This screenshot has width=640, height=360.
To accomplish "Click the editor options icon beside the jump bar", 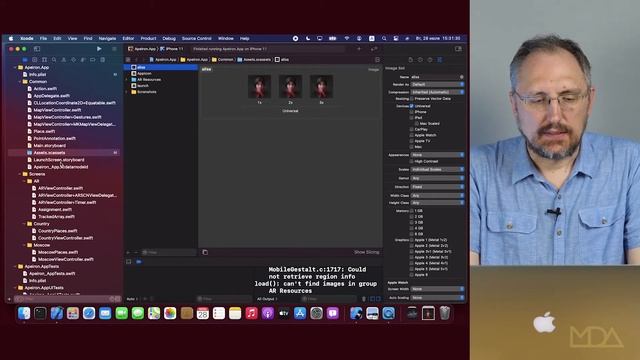I will tap(377, 60).
